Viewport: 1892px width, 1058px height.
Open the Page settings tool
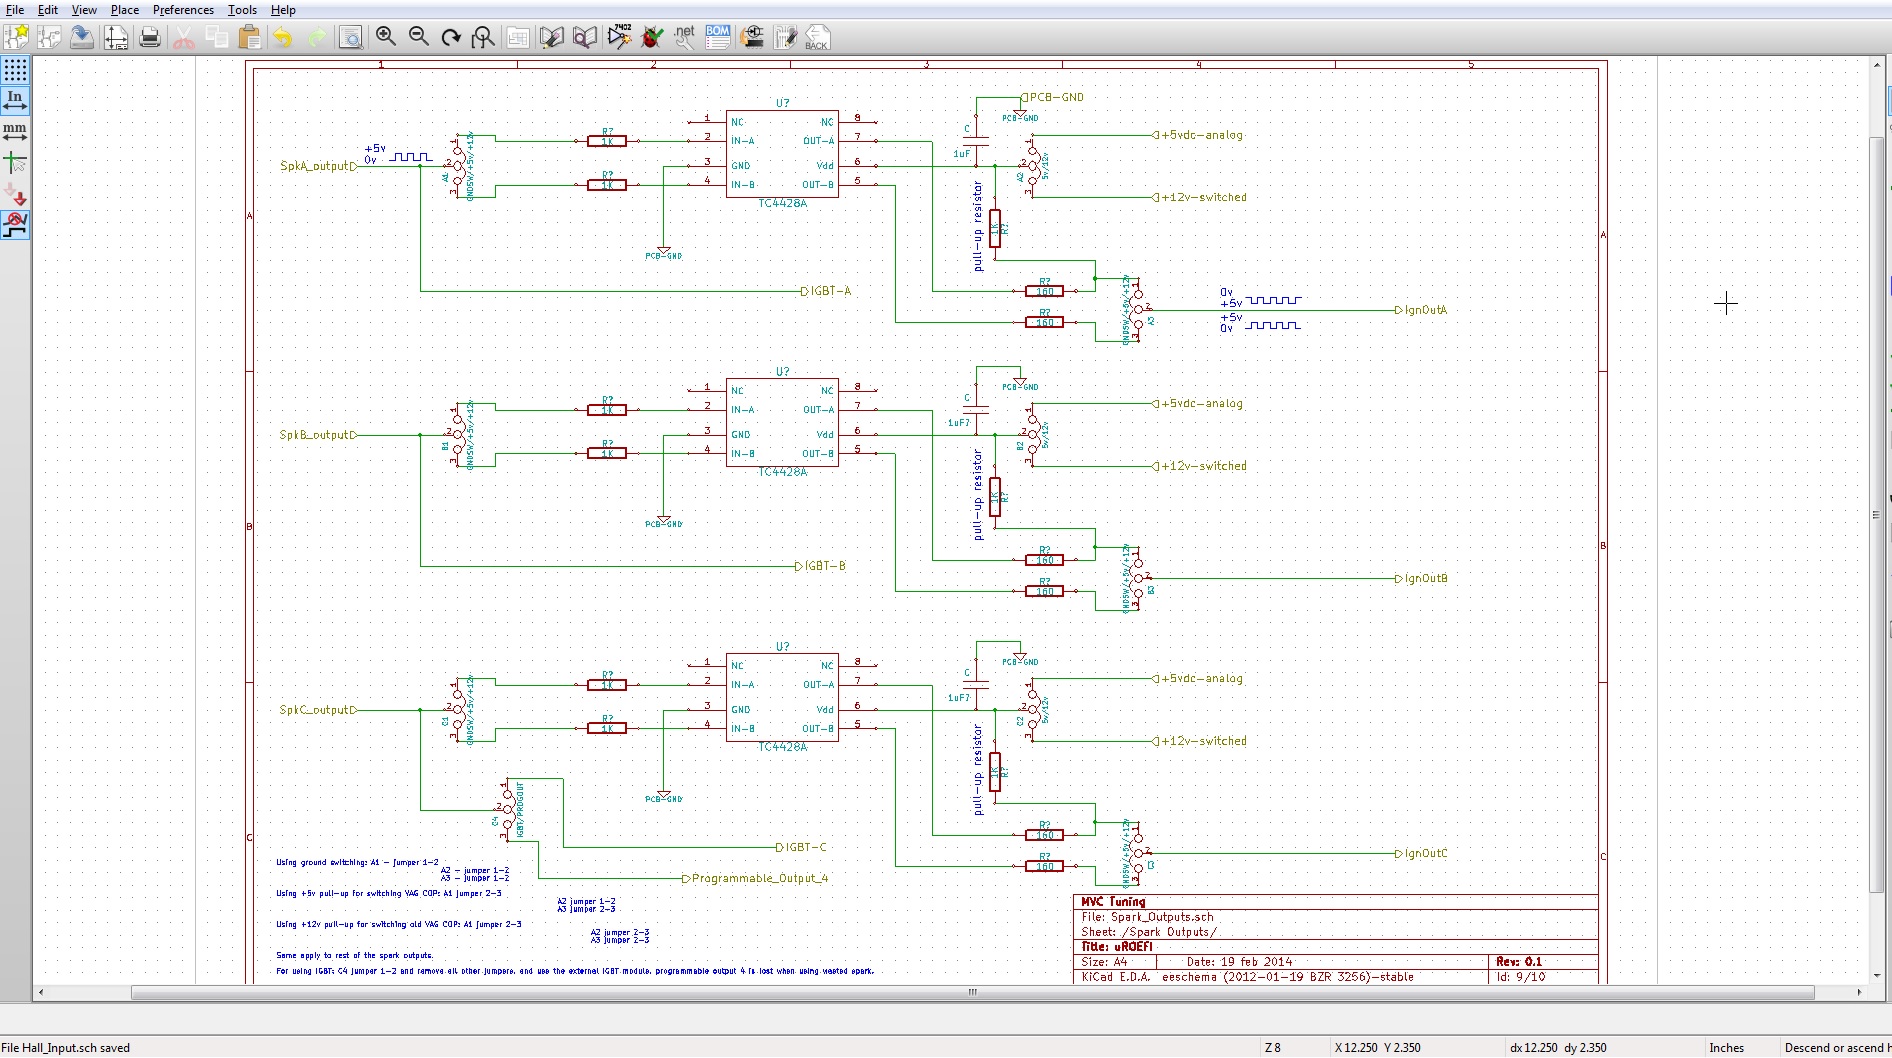tap(116, 38)
